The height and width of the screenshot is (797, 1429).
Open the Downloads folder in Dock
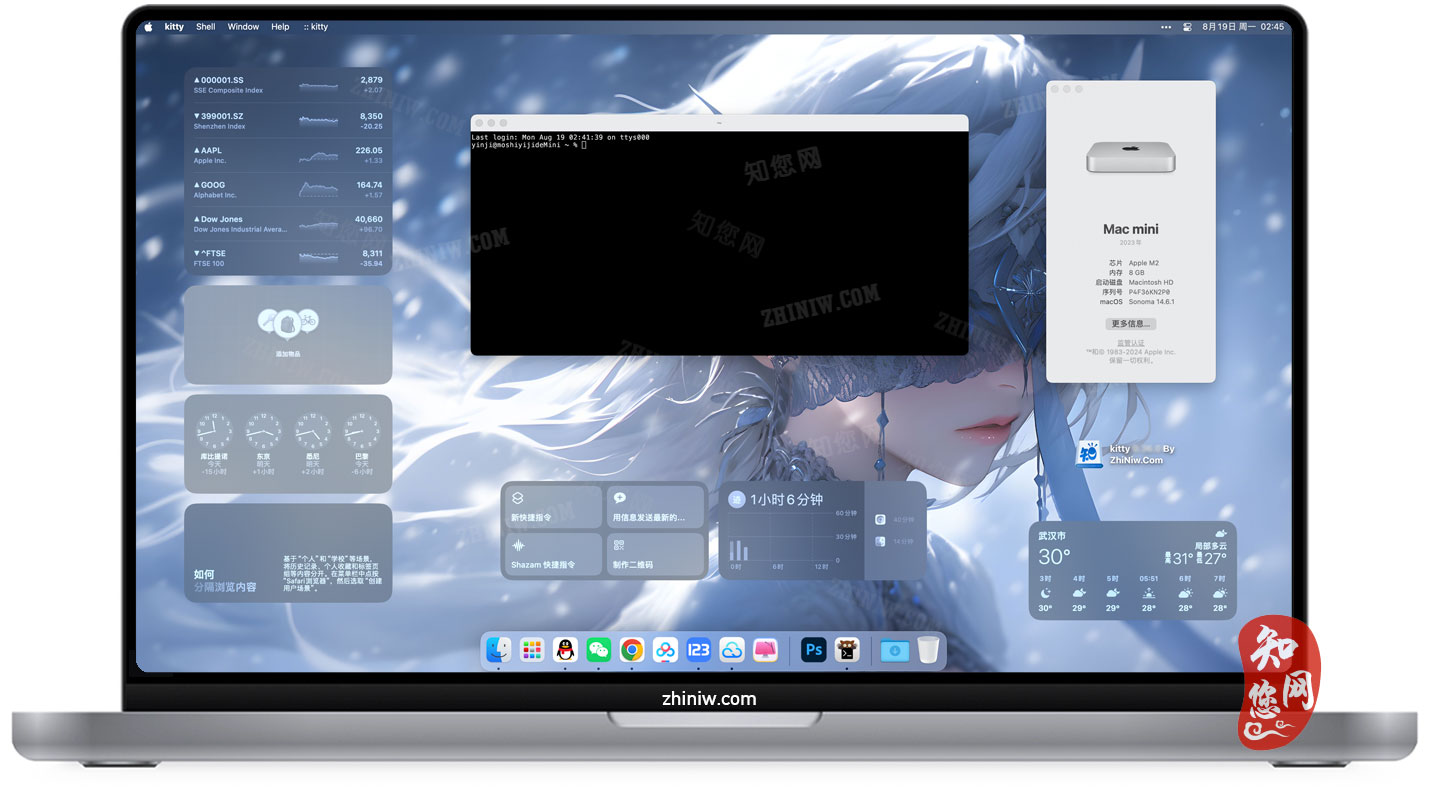click(895, 650)
